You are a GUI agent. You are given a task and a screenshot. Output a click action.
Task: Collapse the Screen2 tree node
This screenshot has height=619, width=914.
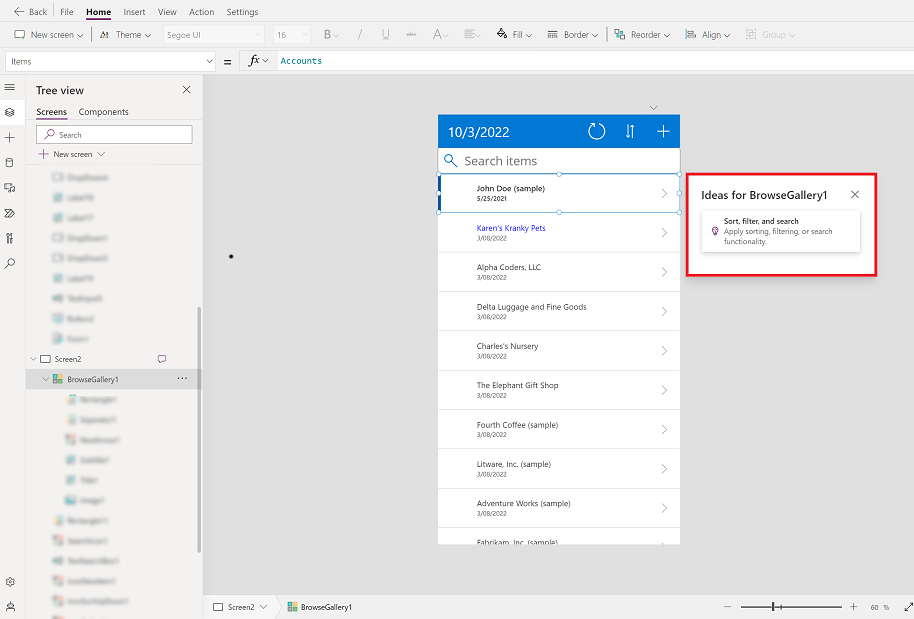point(33,358)
